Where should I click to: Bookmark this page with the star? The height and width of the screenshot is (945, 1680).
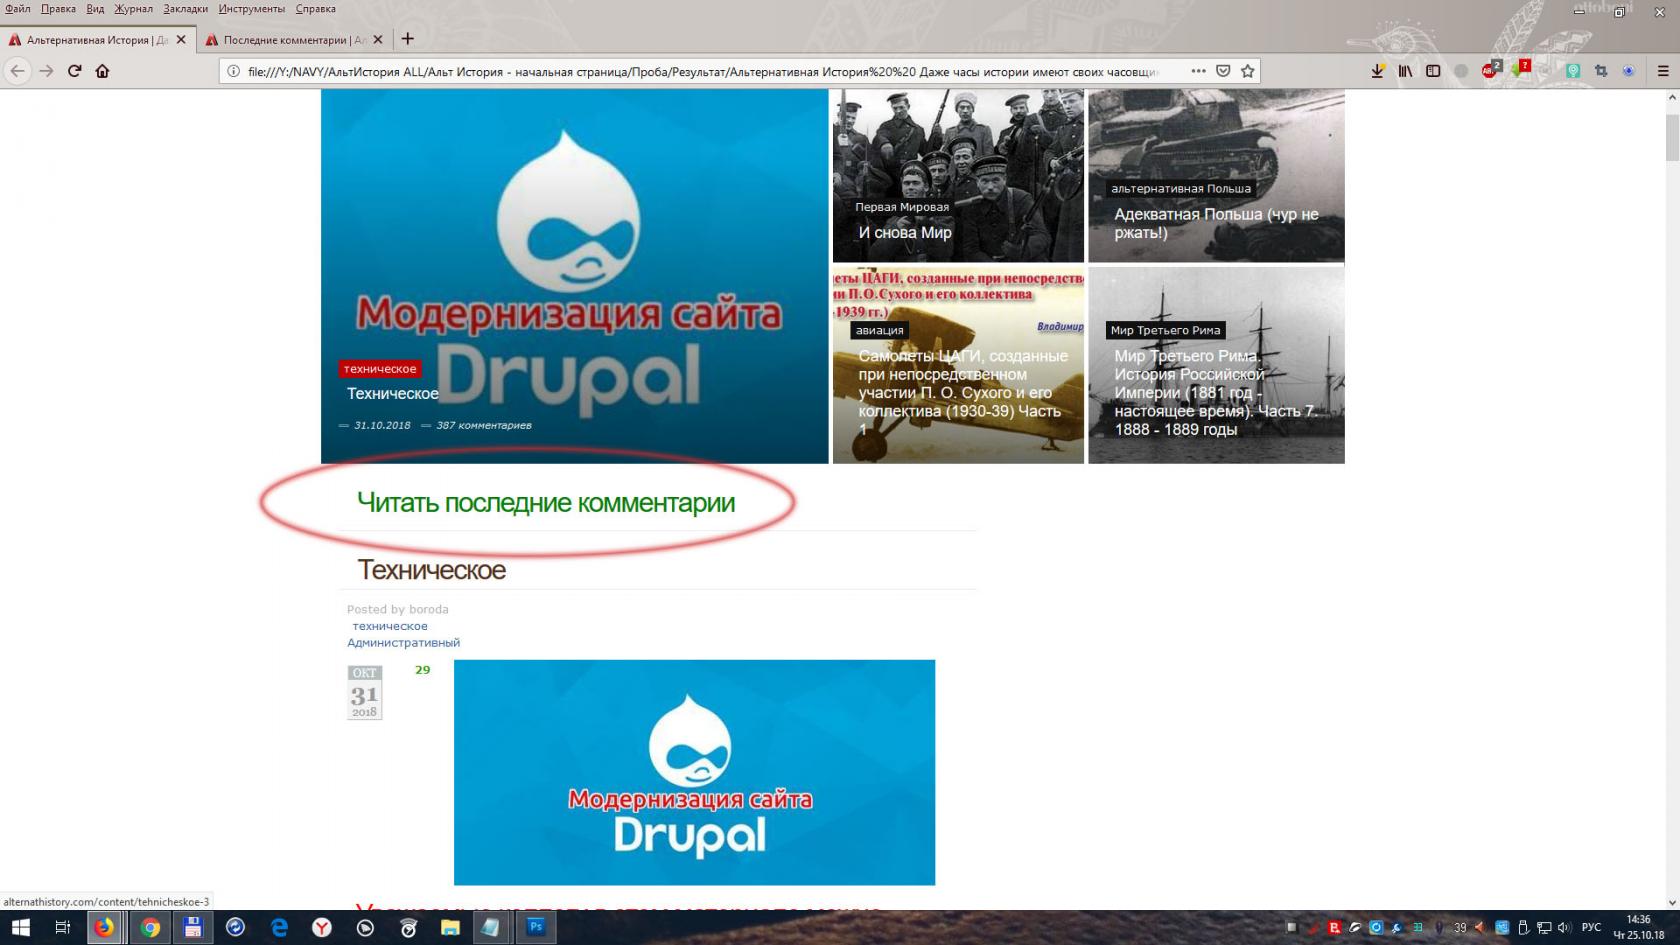1247,71
